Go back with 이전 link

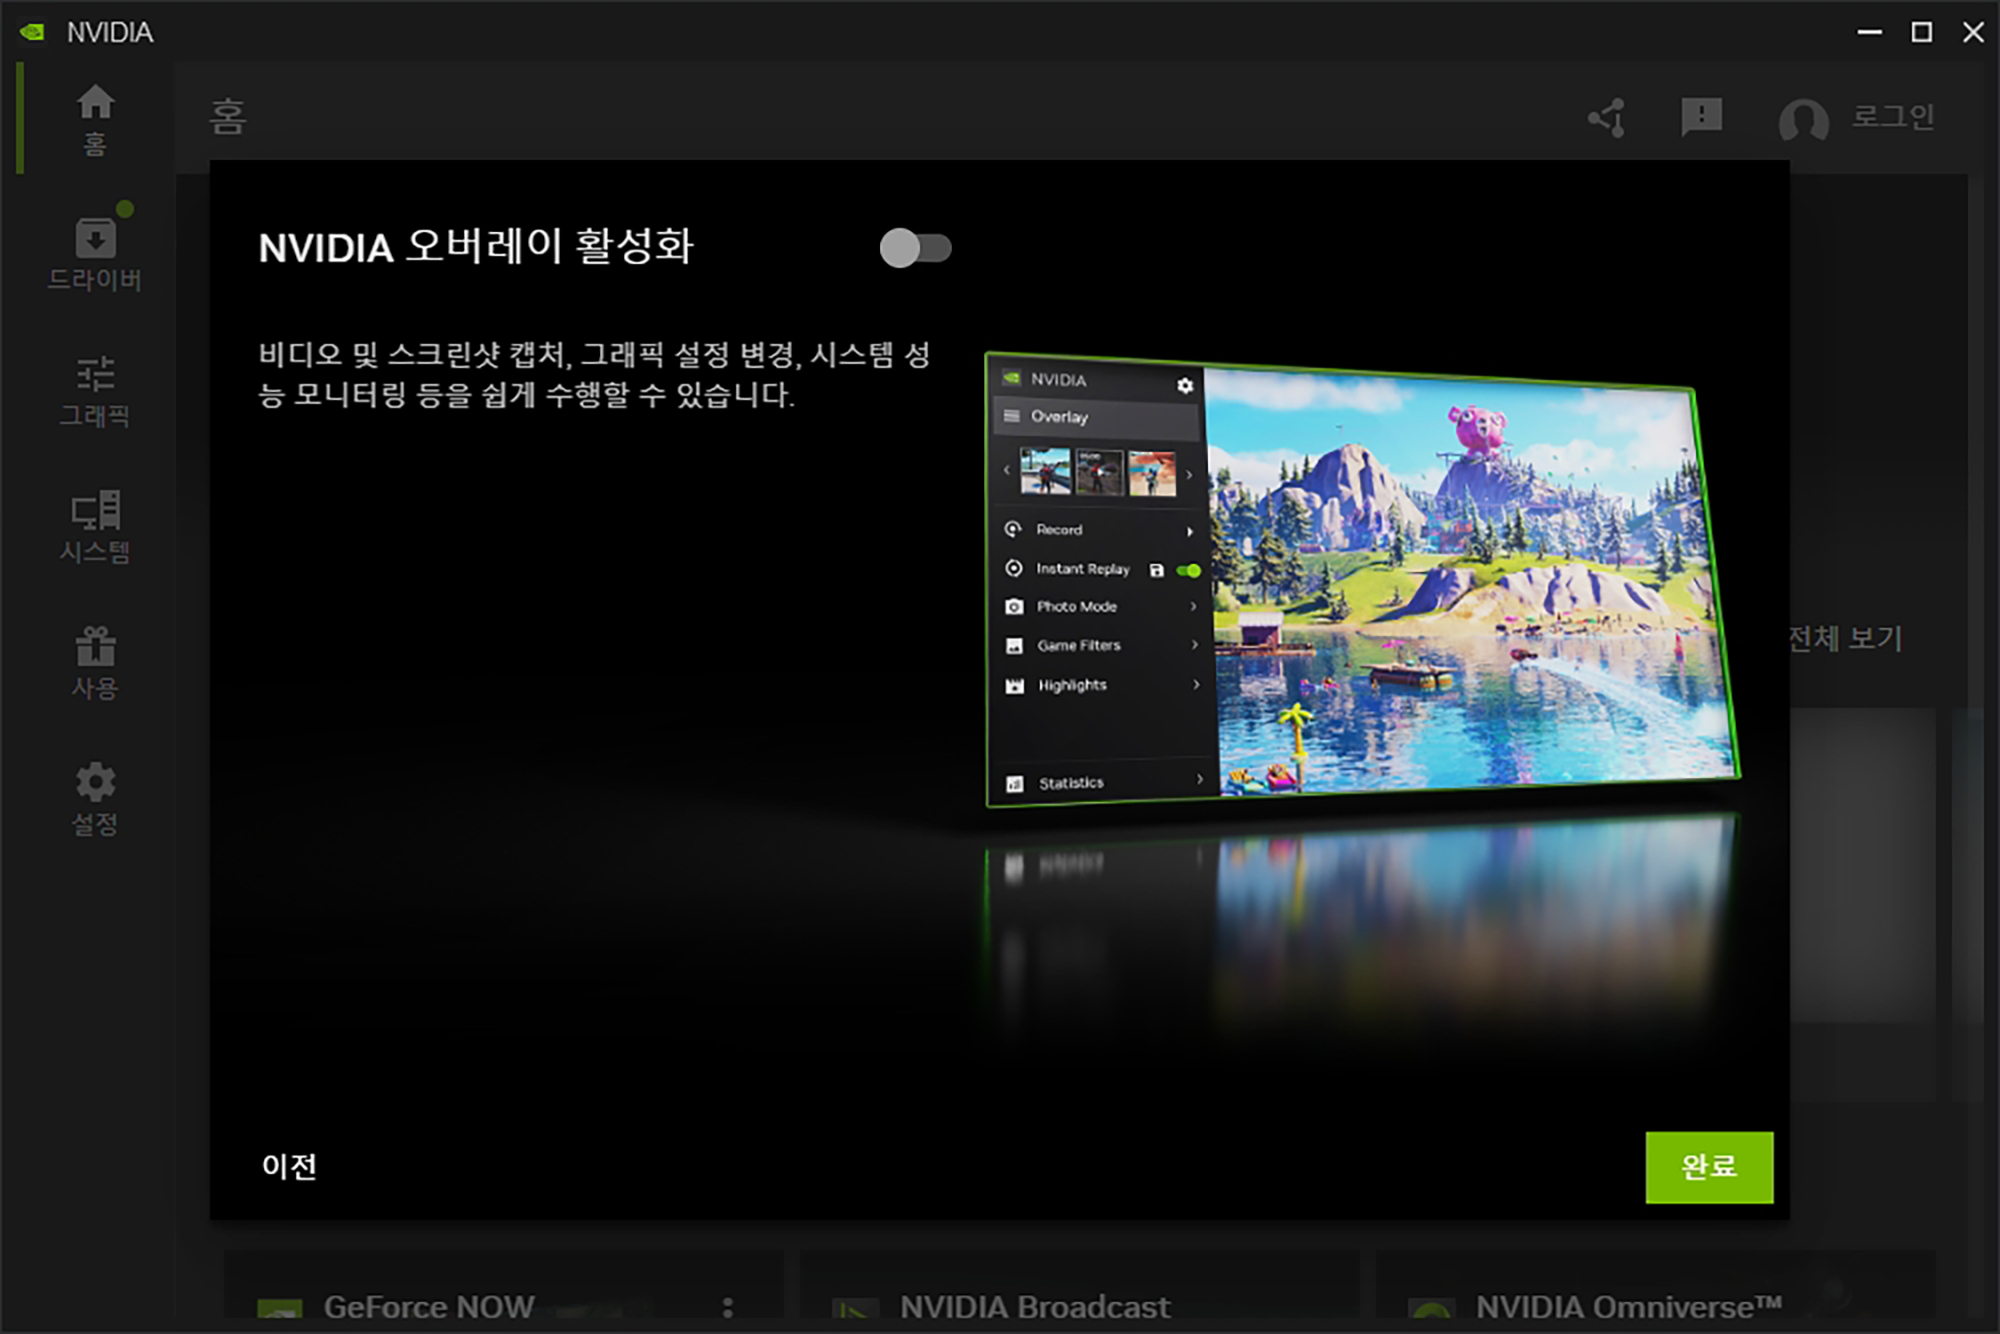[x=289, y=1166]
